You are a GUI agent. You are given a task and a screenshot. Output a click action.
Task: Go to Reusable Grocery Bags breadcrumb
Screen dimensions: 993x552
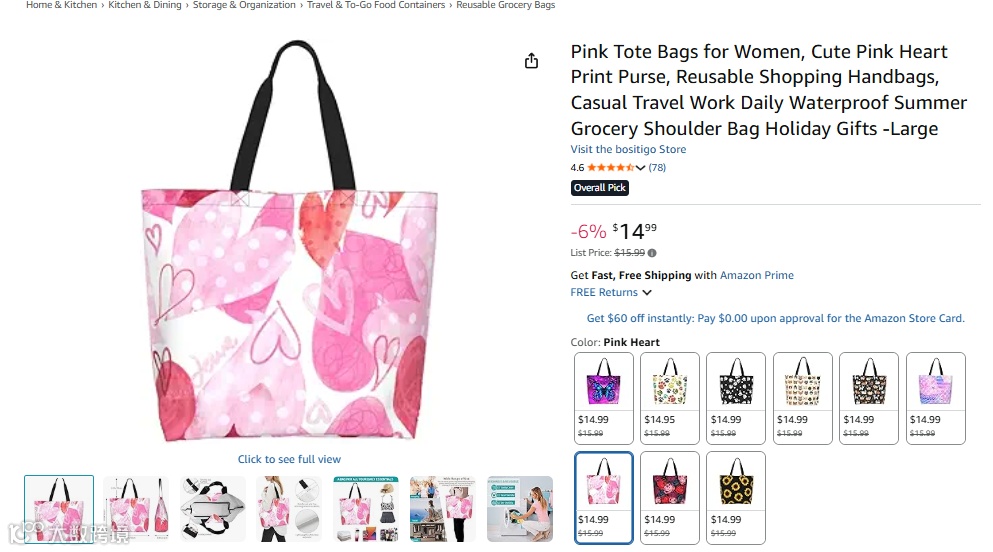click(x=505, y=5)
